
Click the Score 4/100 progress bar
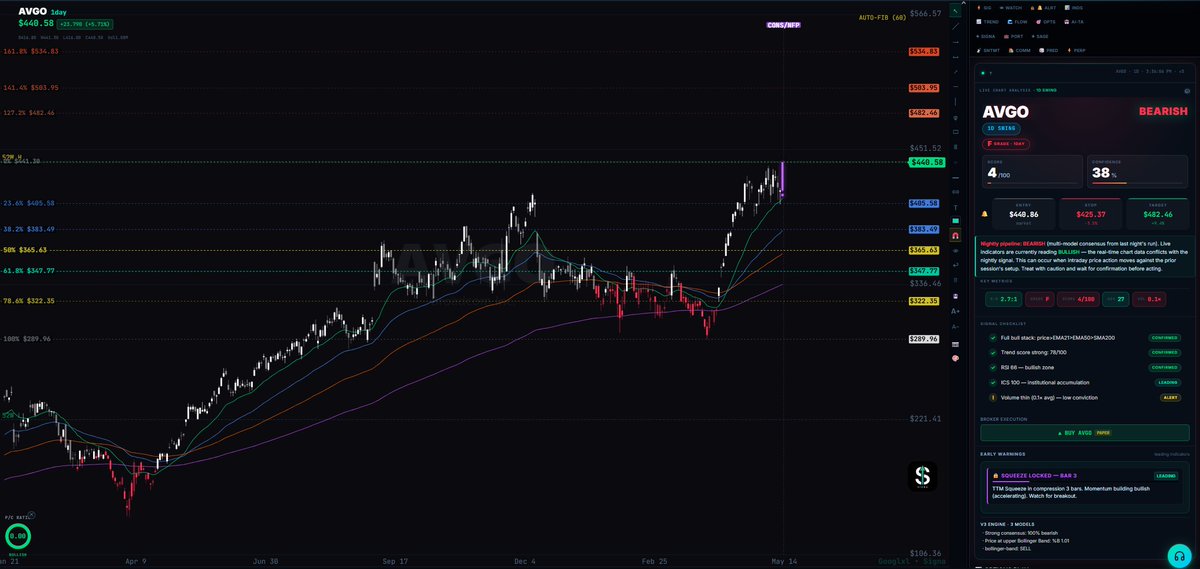coord(1032,183)
